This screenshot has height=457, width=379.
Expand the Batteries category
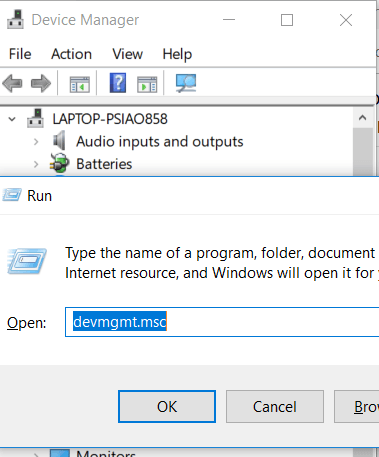[36, 164]
